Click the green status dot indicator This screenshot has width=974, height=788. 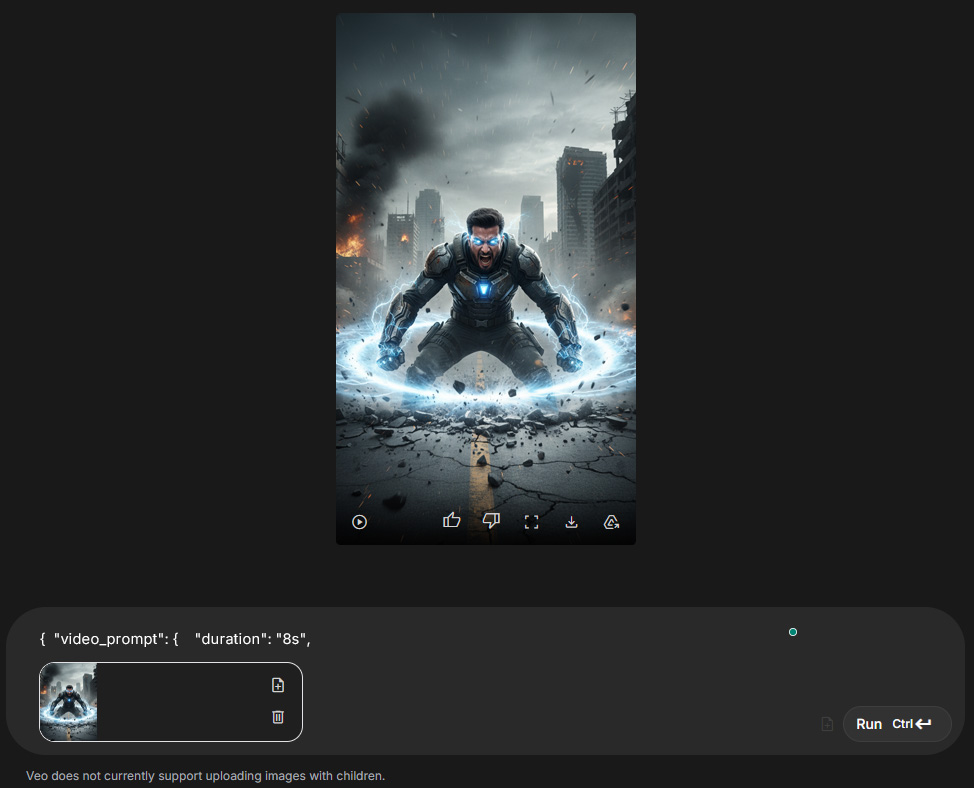pos(793,632)
